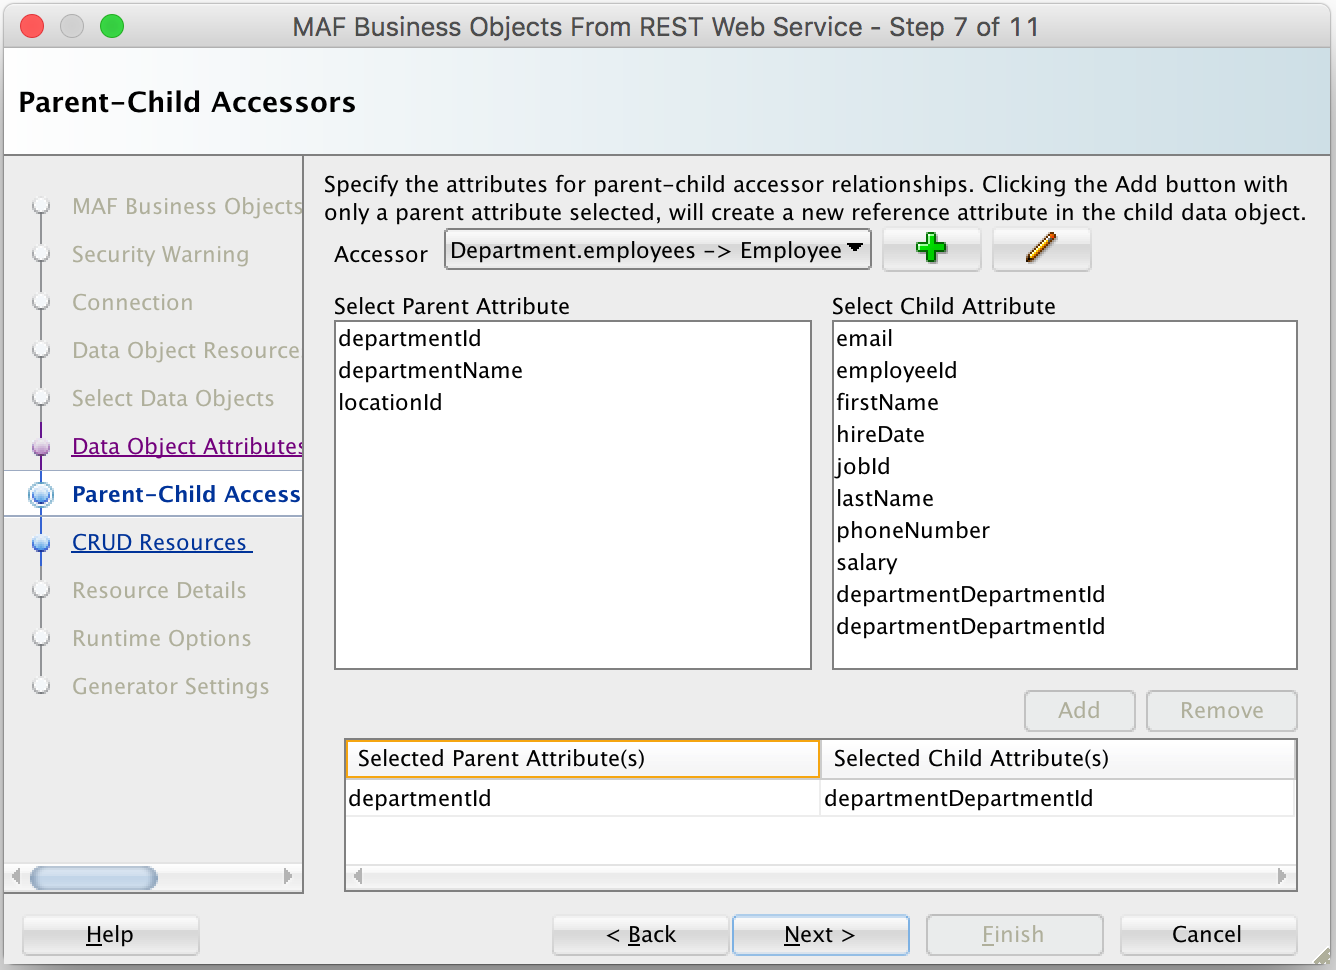Close the wizard with red window button
This screenshot has width=1336, height=970.
coord(32,26)
